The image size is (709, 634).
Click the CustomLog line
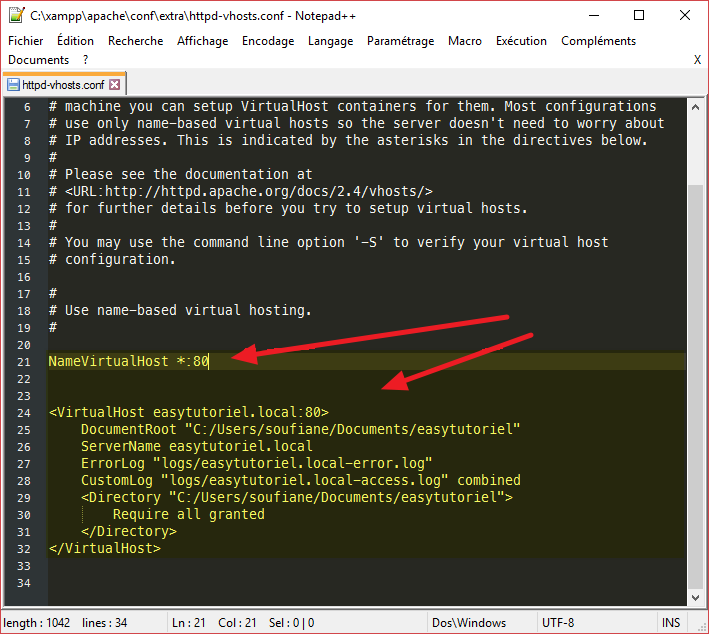(x=301, y=480)
